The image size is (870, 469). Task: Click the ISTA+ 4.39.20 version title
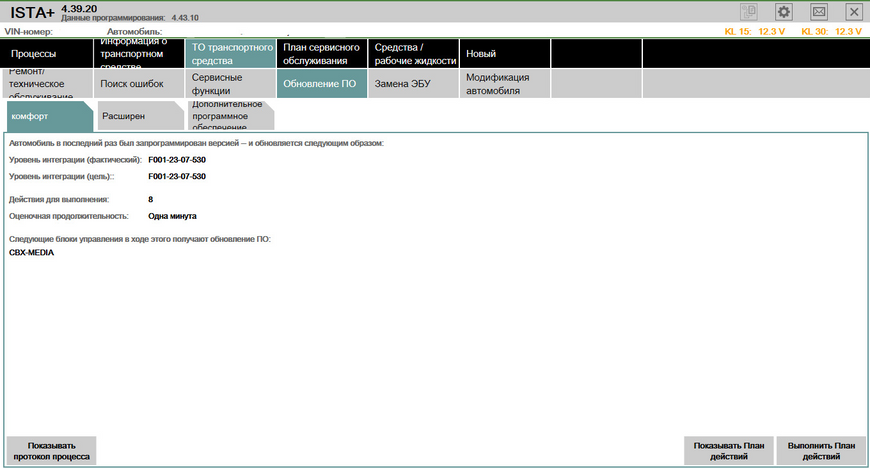pos(53,11)
